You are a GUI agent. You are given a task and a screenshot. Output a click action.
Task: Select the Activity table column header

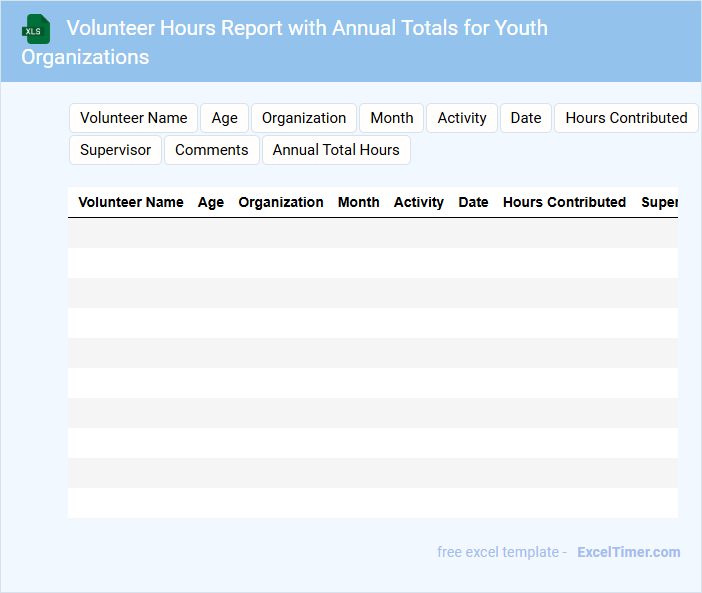419,202
